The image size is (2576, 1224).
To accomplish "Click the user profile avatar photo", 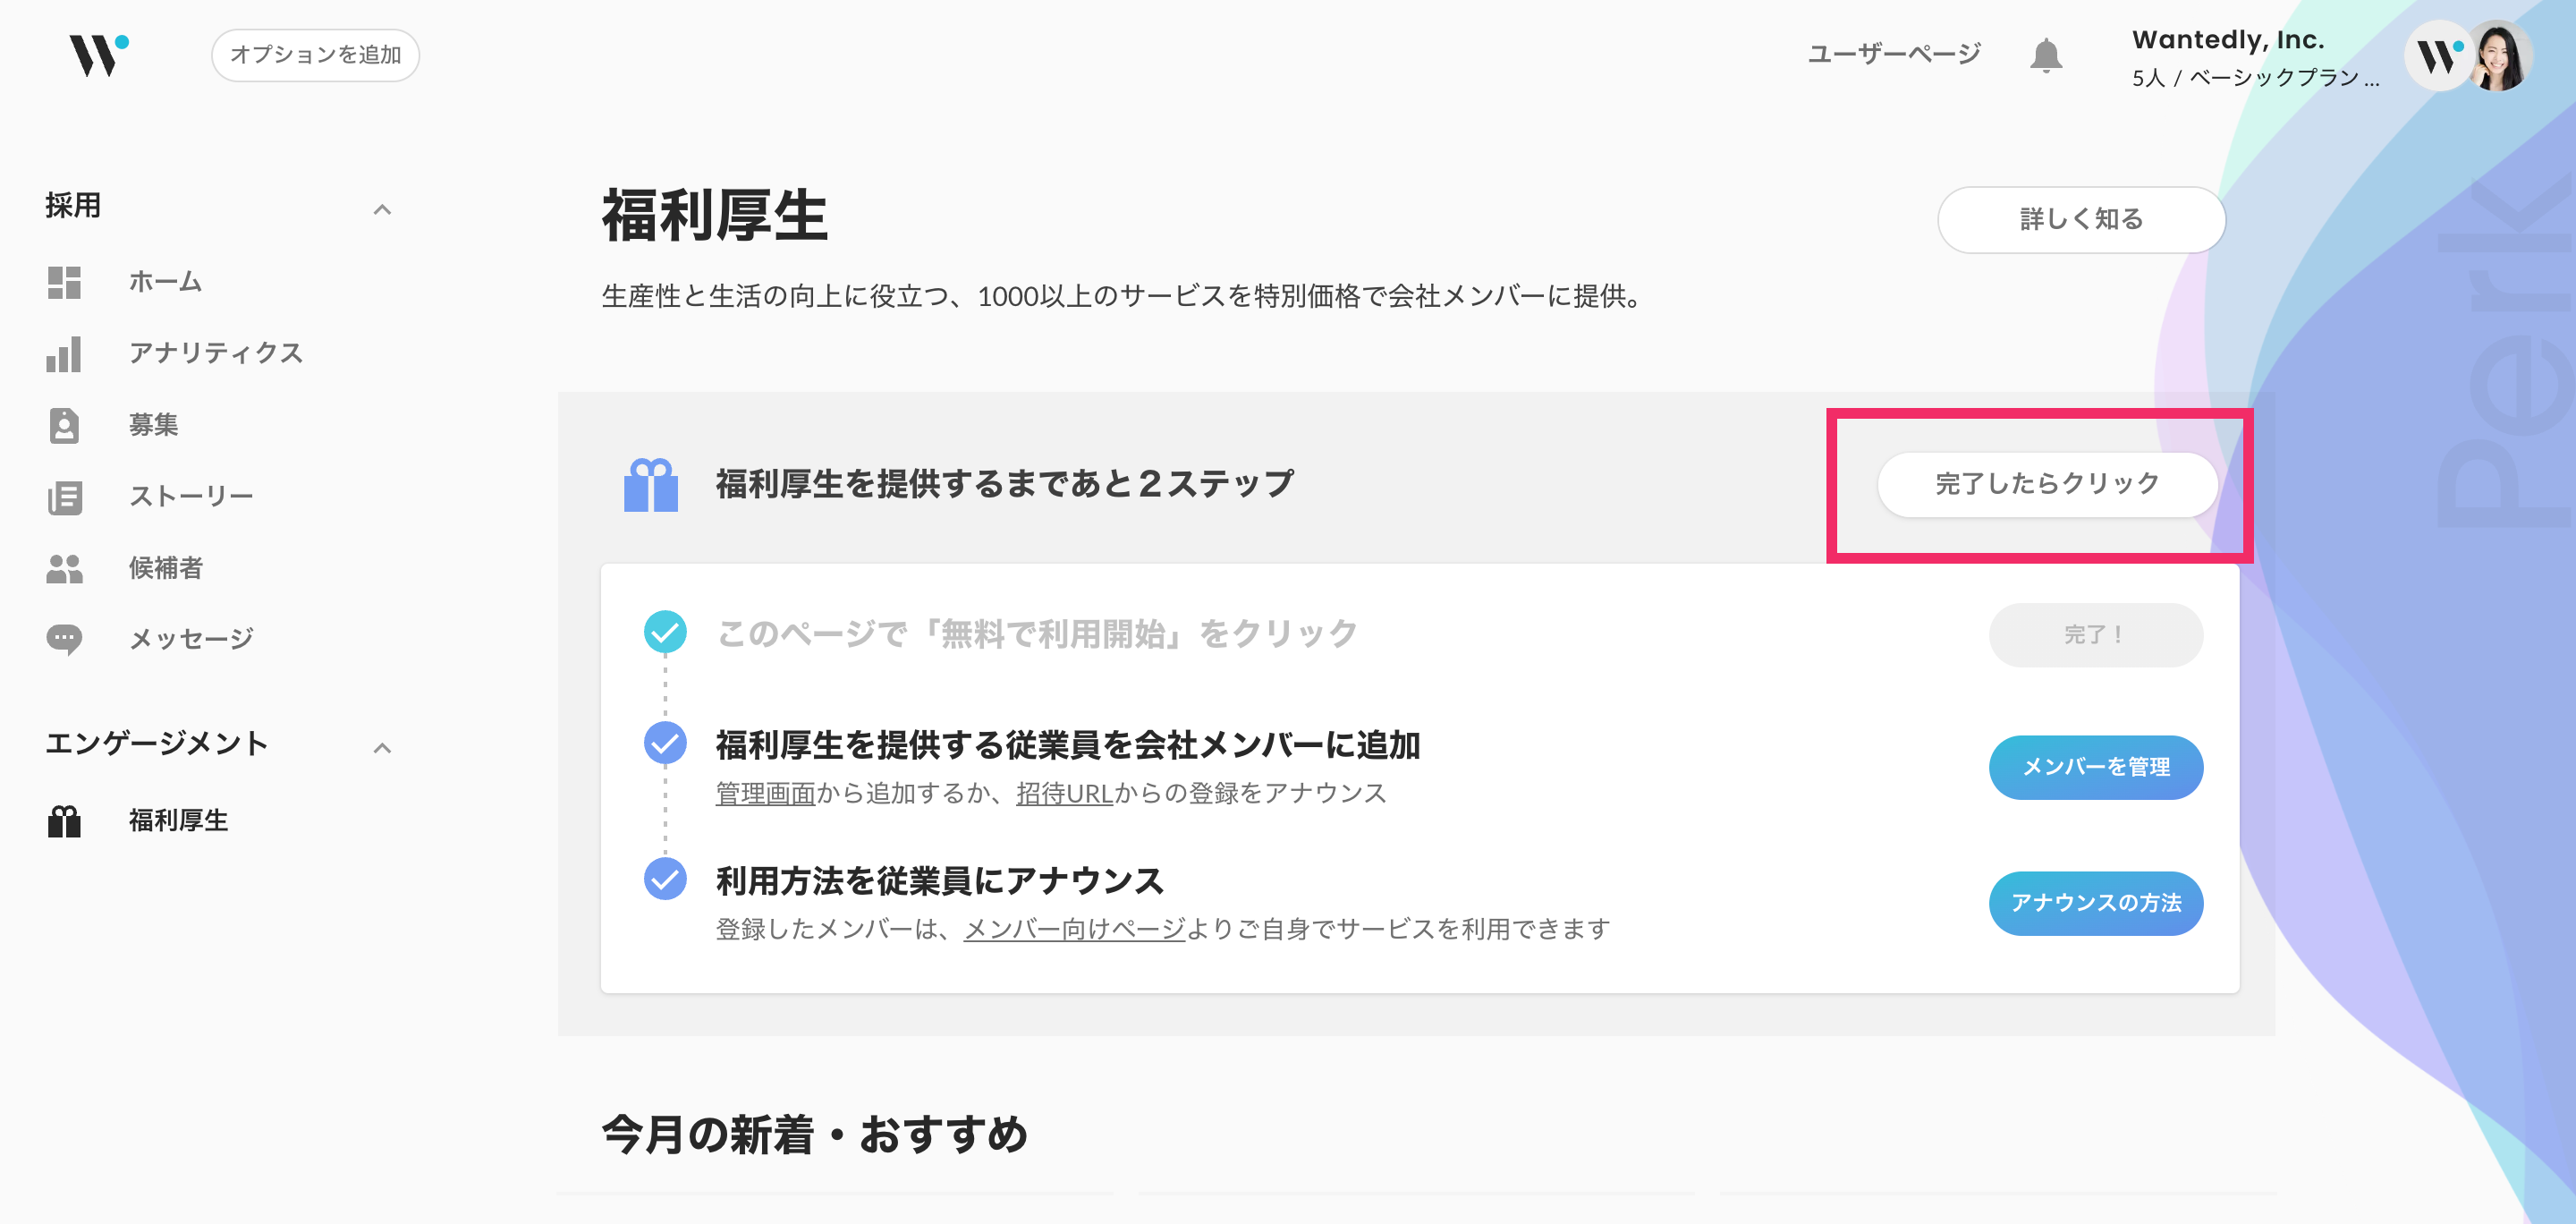I will [x=2500, y=56].
